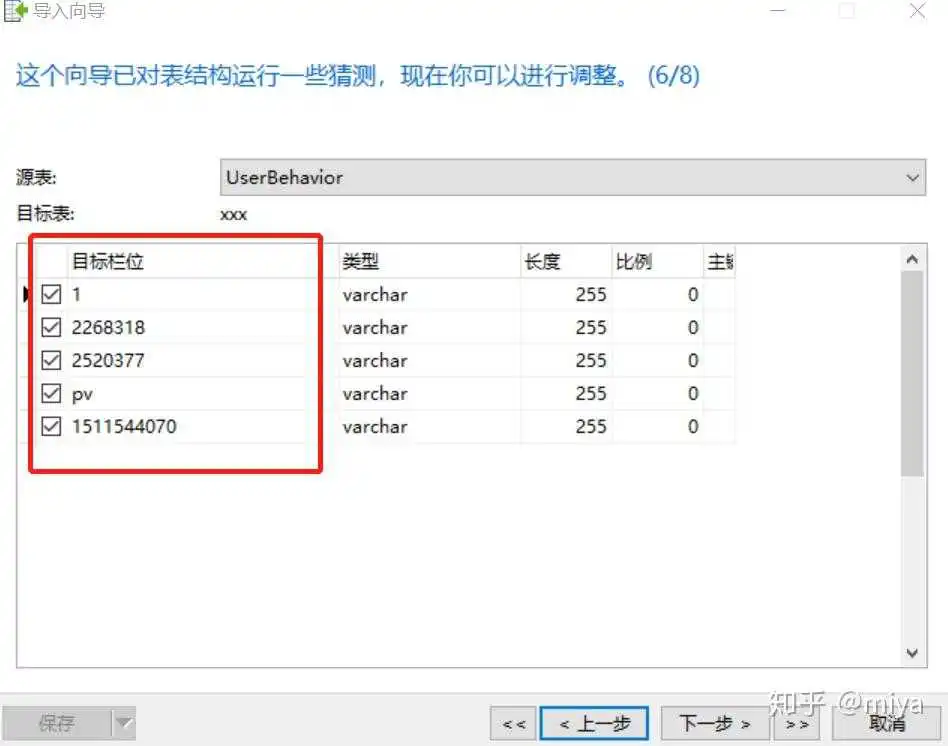Close the import wizard window

(917, 12)
